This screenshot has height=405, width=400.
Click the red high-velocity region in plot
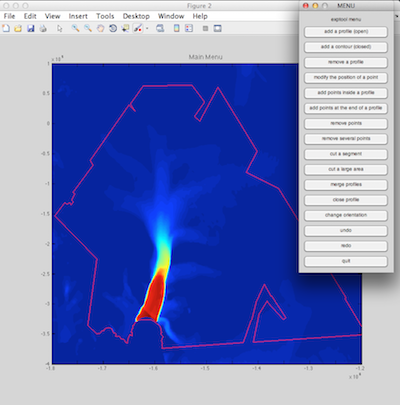tap(153, 297)
